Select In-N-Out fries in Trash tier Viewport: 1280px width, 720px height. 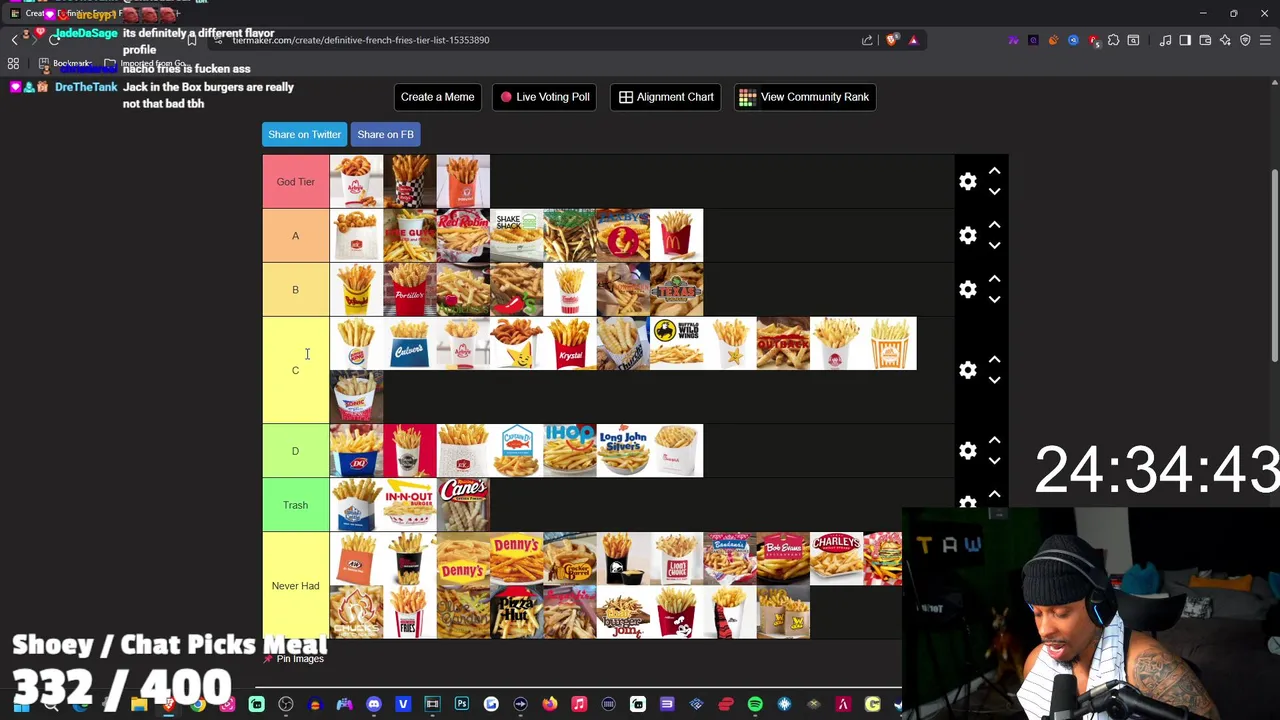(410, 505)
